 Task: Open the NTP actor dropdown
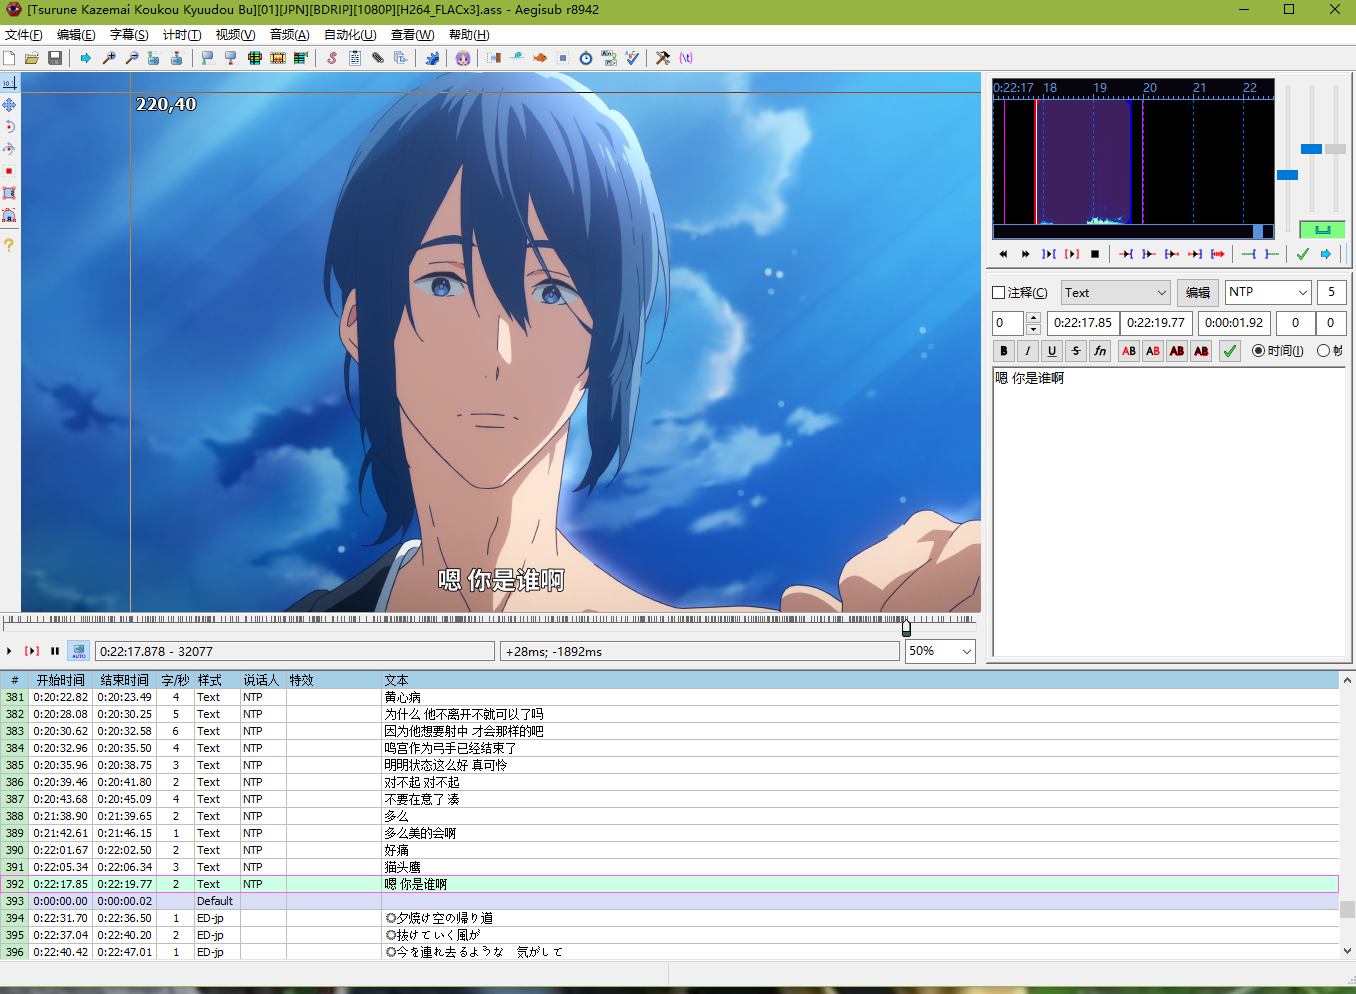tap(1268, 292)
